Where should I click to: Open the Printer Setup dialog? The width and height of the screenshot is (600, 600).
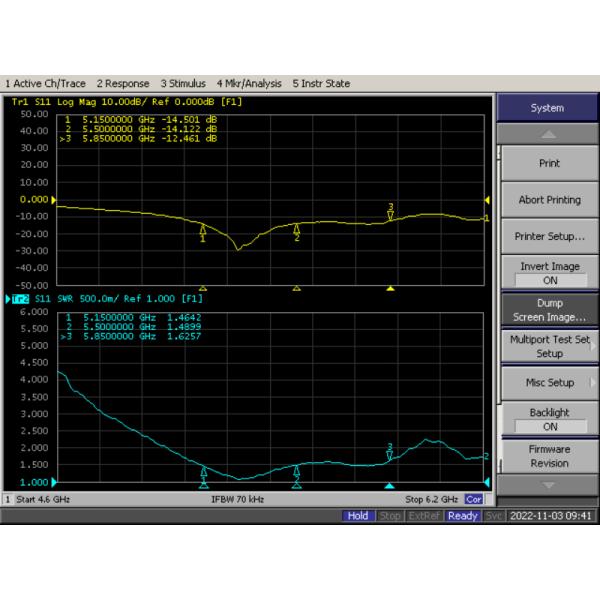click(x=546, y=237)
